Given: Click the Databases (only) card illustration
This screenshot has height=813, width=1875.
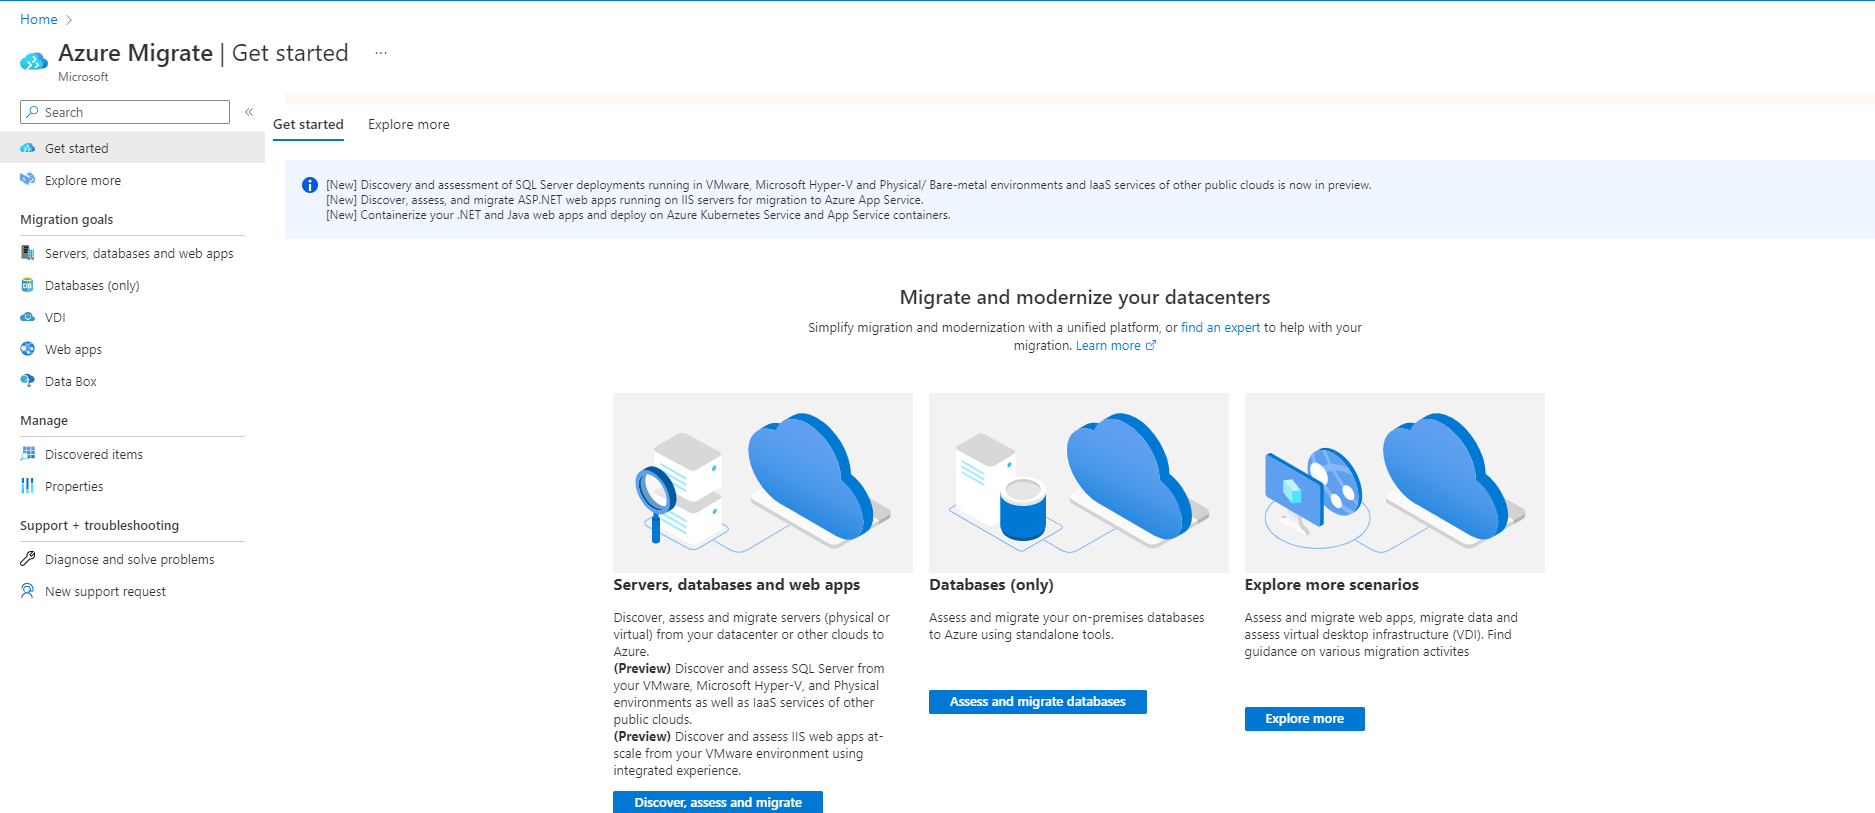Looking at the screenshot, I should coord(1079,483).
